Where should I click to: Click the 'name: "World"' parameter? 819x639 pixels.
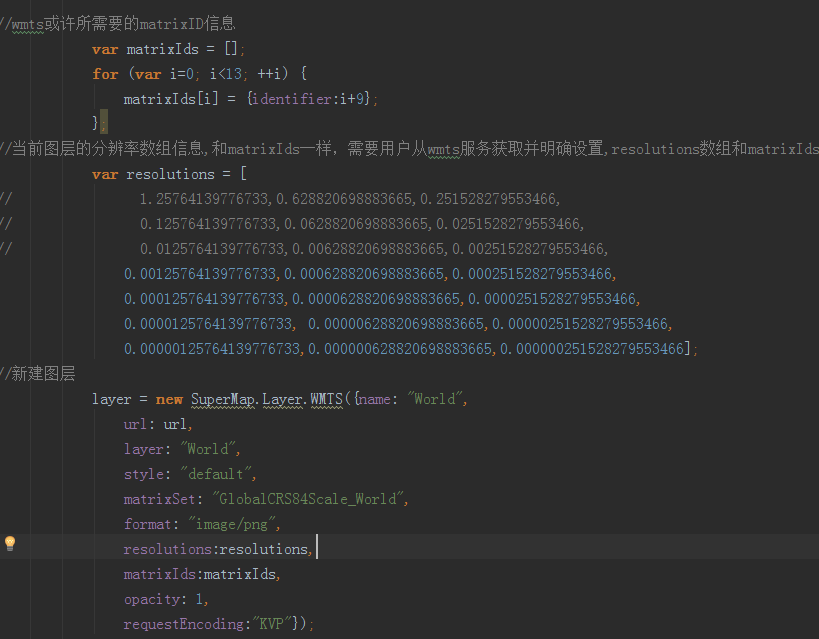(x=413, y=399)
